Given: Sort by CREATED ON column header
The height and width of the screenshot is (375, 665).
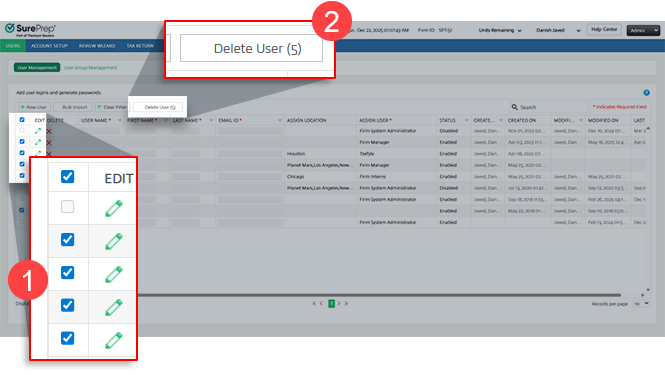Looking at the screenshot, I should pos(522,120).
